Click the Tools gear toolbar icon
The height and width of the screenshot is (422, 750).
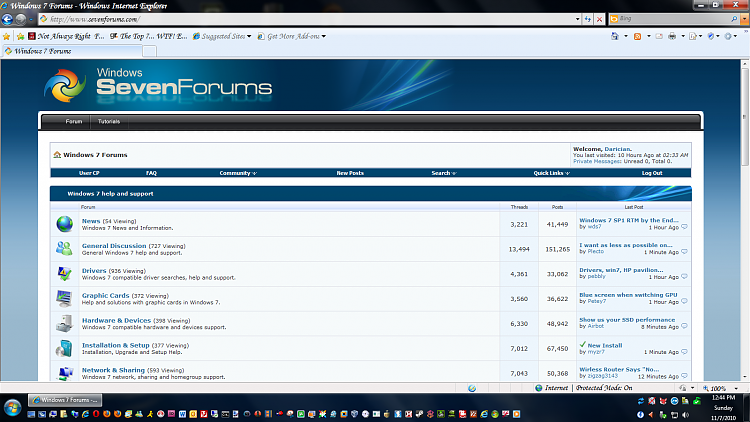[x=728, y=36]
